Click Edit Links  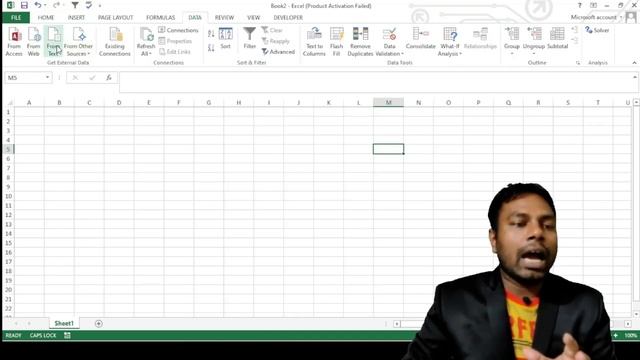click(175, 52)
